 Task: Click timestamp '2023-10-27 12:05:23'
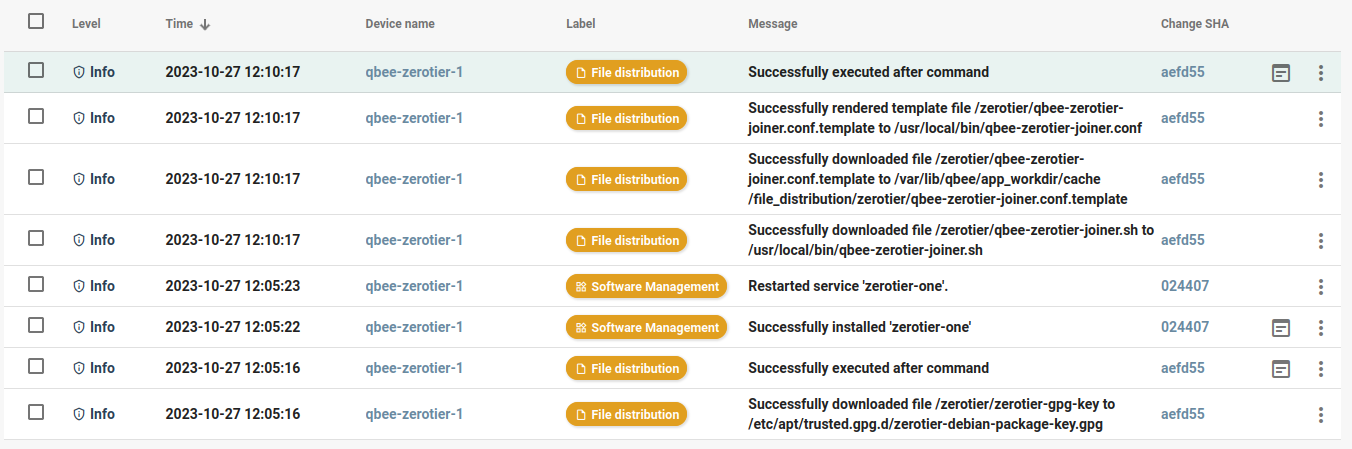pos(233,286)
